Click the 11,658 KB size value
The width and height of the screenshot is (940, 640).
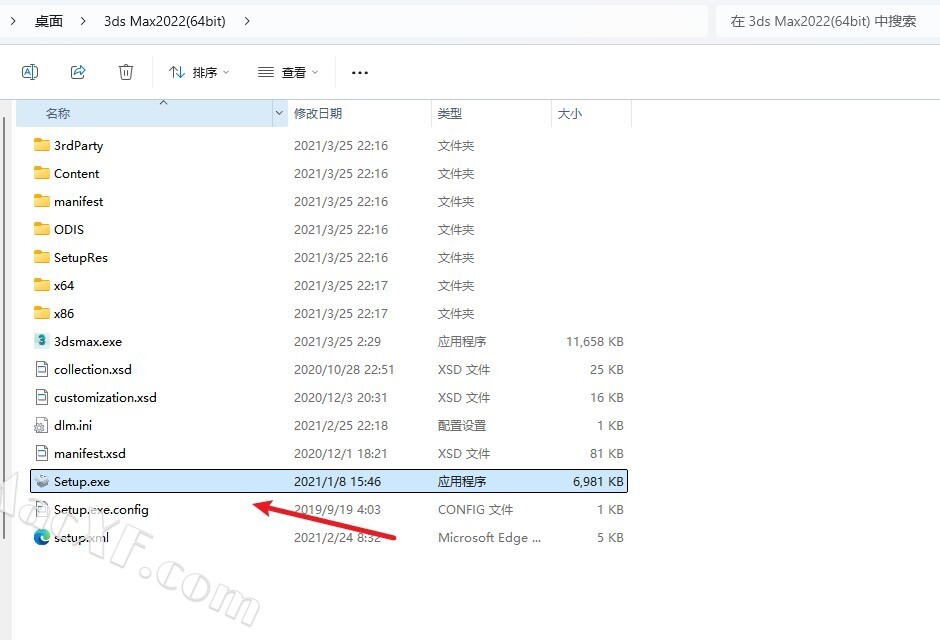595,342
